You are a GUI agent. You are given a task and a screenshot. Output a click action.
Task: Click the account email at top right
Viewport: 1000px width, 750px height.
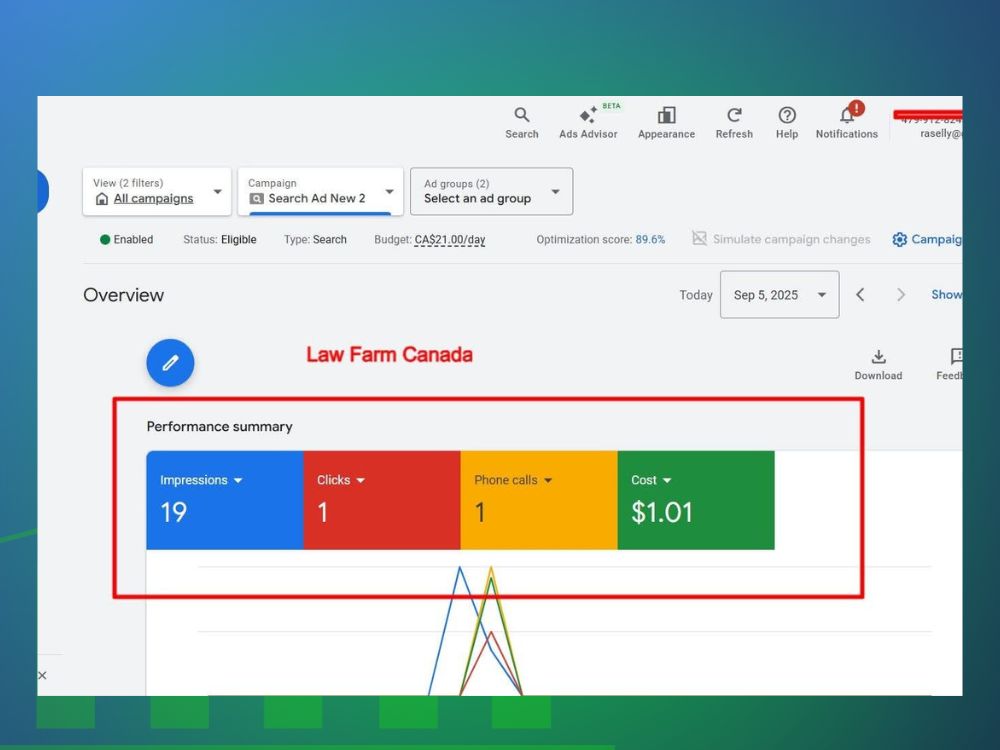click(941, 133)
